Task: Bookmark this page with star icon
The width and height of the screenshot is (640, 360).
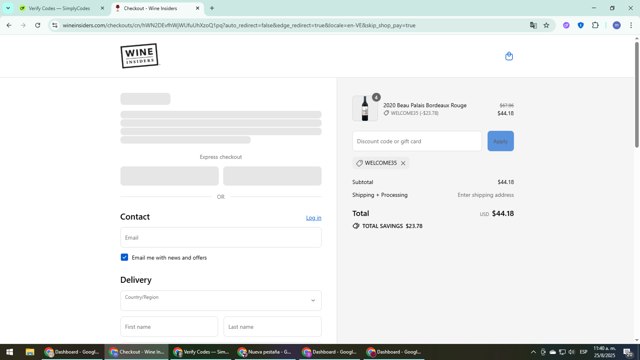Action: pyautogui.click(x=546, y=25)
